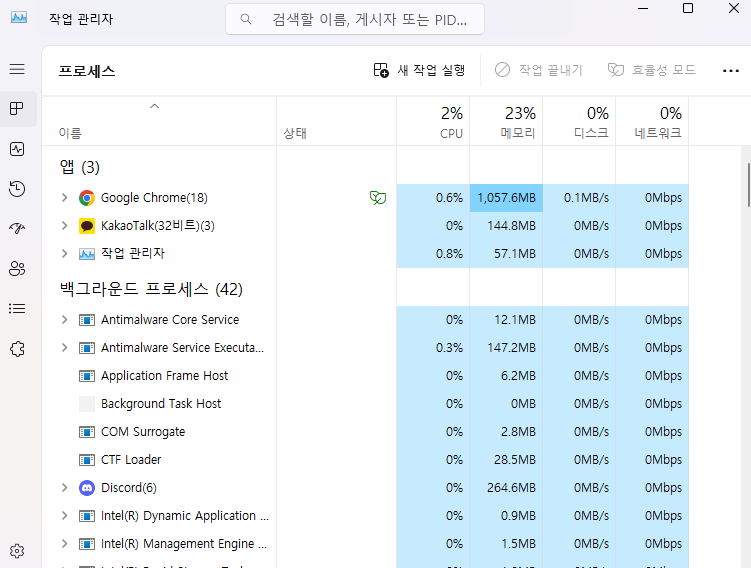Click the vertical scrollbar thumb
751x568 pixels.
[x=748, y=185]
